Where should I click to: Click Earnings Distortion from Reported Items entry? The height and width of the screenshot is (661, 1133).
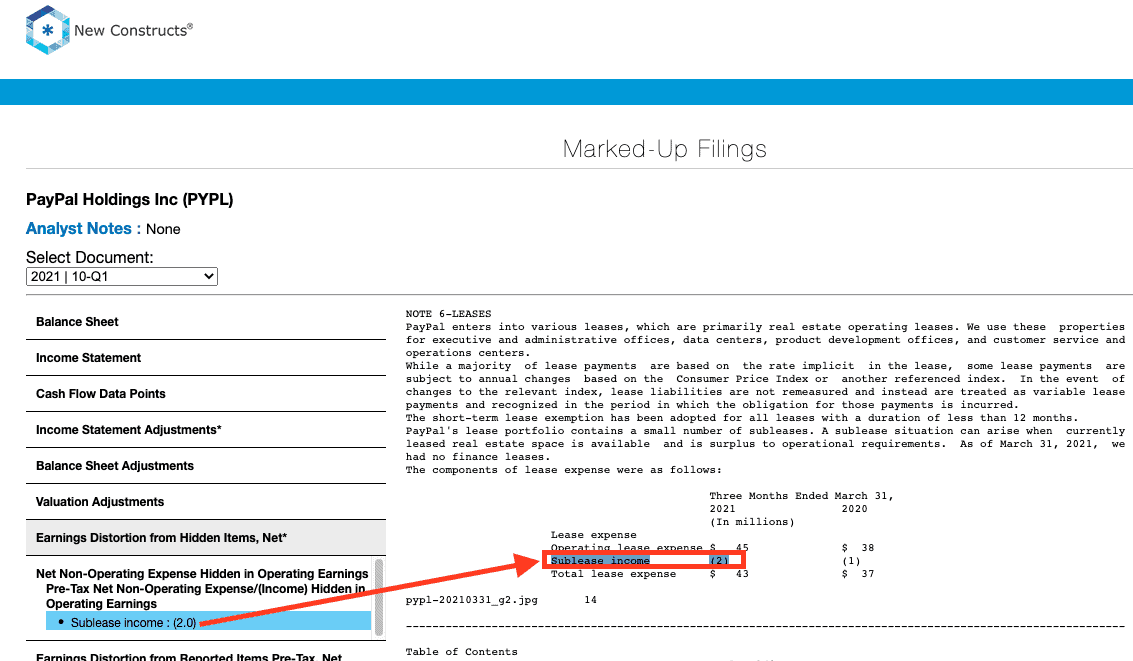(189, 656)
